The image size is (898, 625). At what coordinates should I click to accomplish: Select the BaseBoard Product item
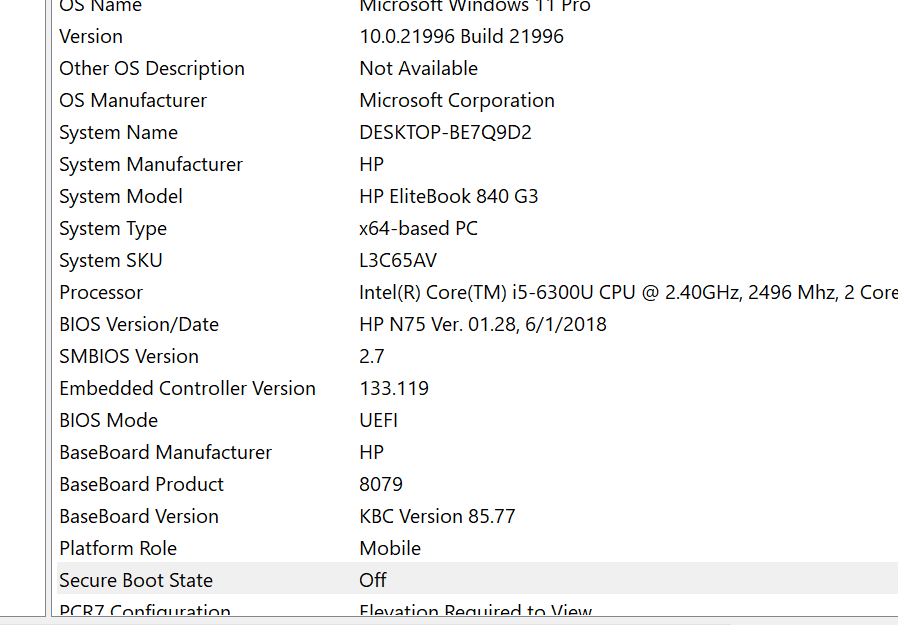(141, 484)
